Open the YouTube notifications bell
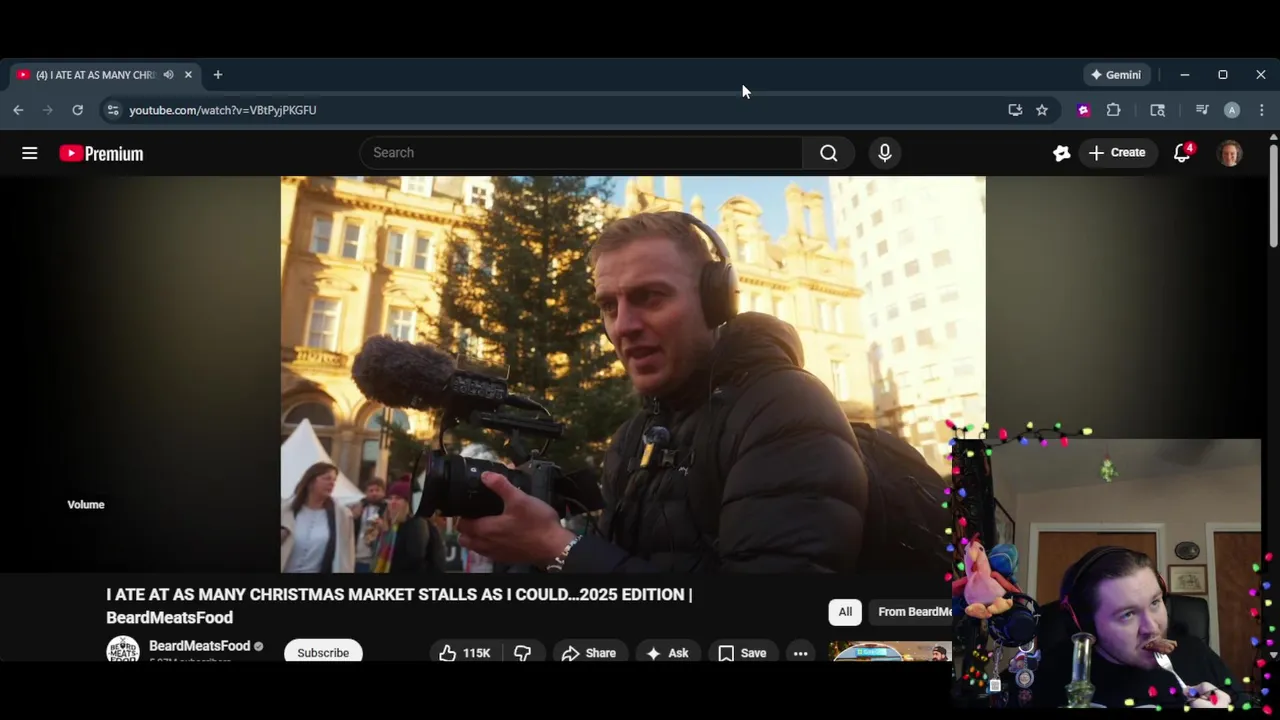Screen dimensions: 1280x720 pyautogui.click(x=1182, y=153)
